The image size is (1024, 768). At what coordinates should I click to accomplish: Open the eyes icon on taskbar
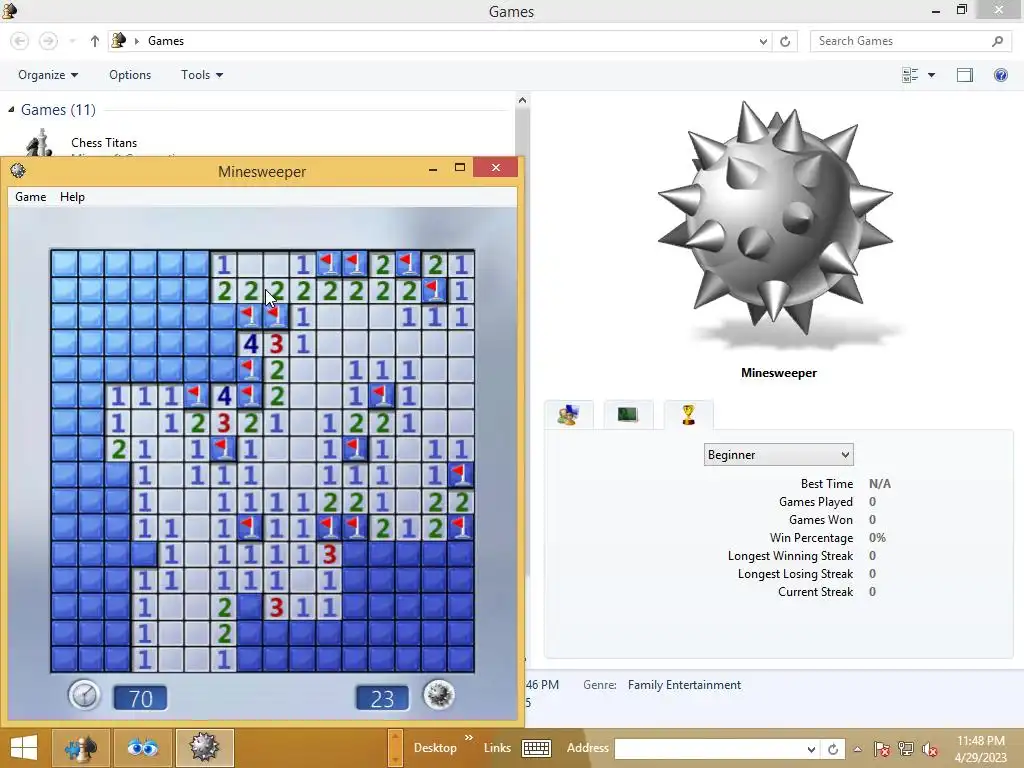[x=142, y=748]
